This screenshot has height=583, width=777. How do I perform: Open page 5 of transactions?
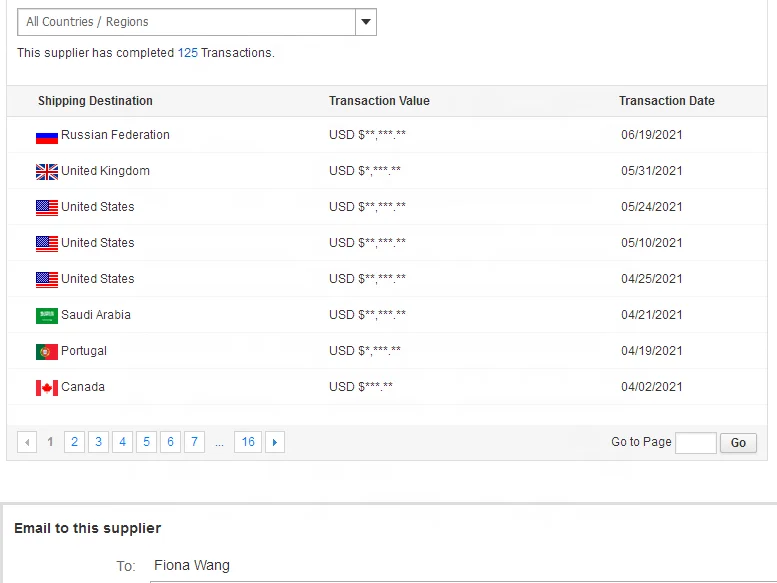coord(147,442)
